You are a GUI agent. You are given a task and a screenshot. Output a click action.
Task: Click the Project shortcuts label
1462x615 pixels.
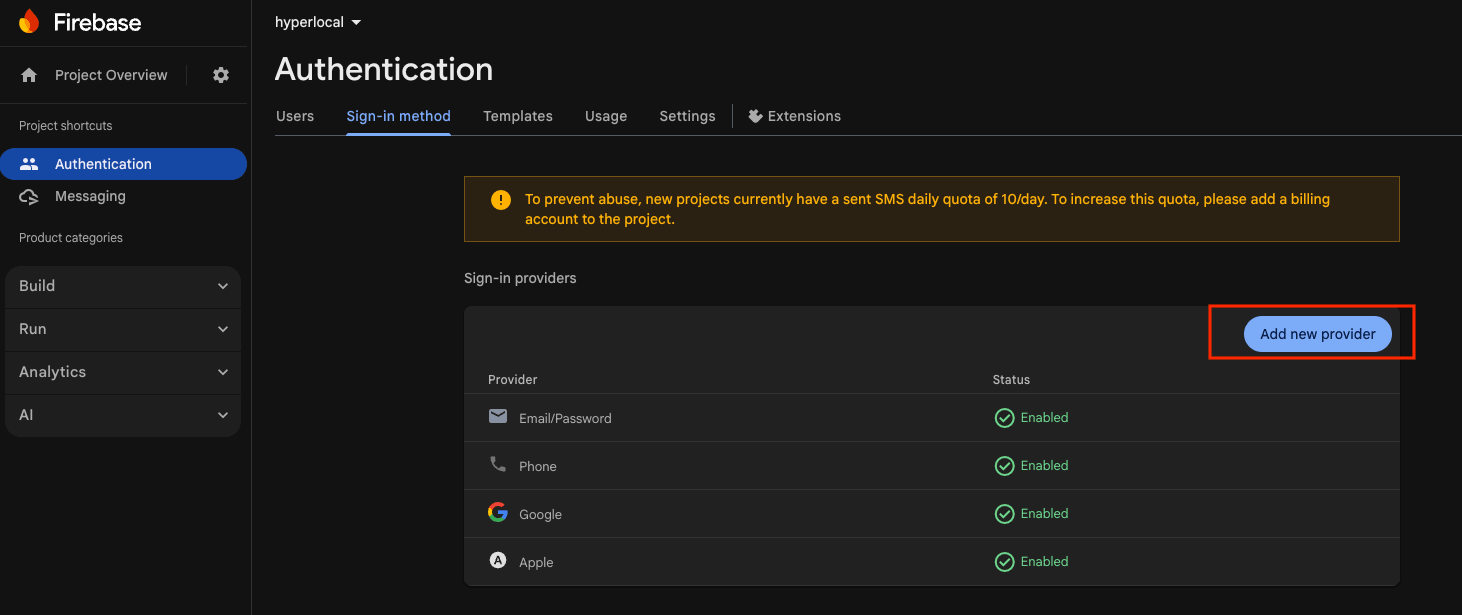66,126
